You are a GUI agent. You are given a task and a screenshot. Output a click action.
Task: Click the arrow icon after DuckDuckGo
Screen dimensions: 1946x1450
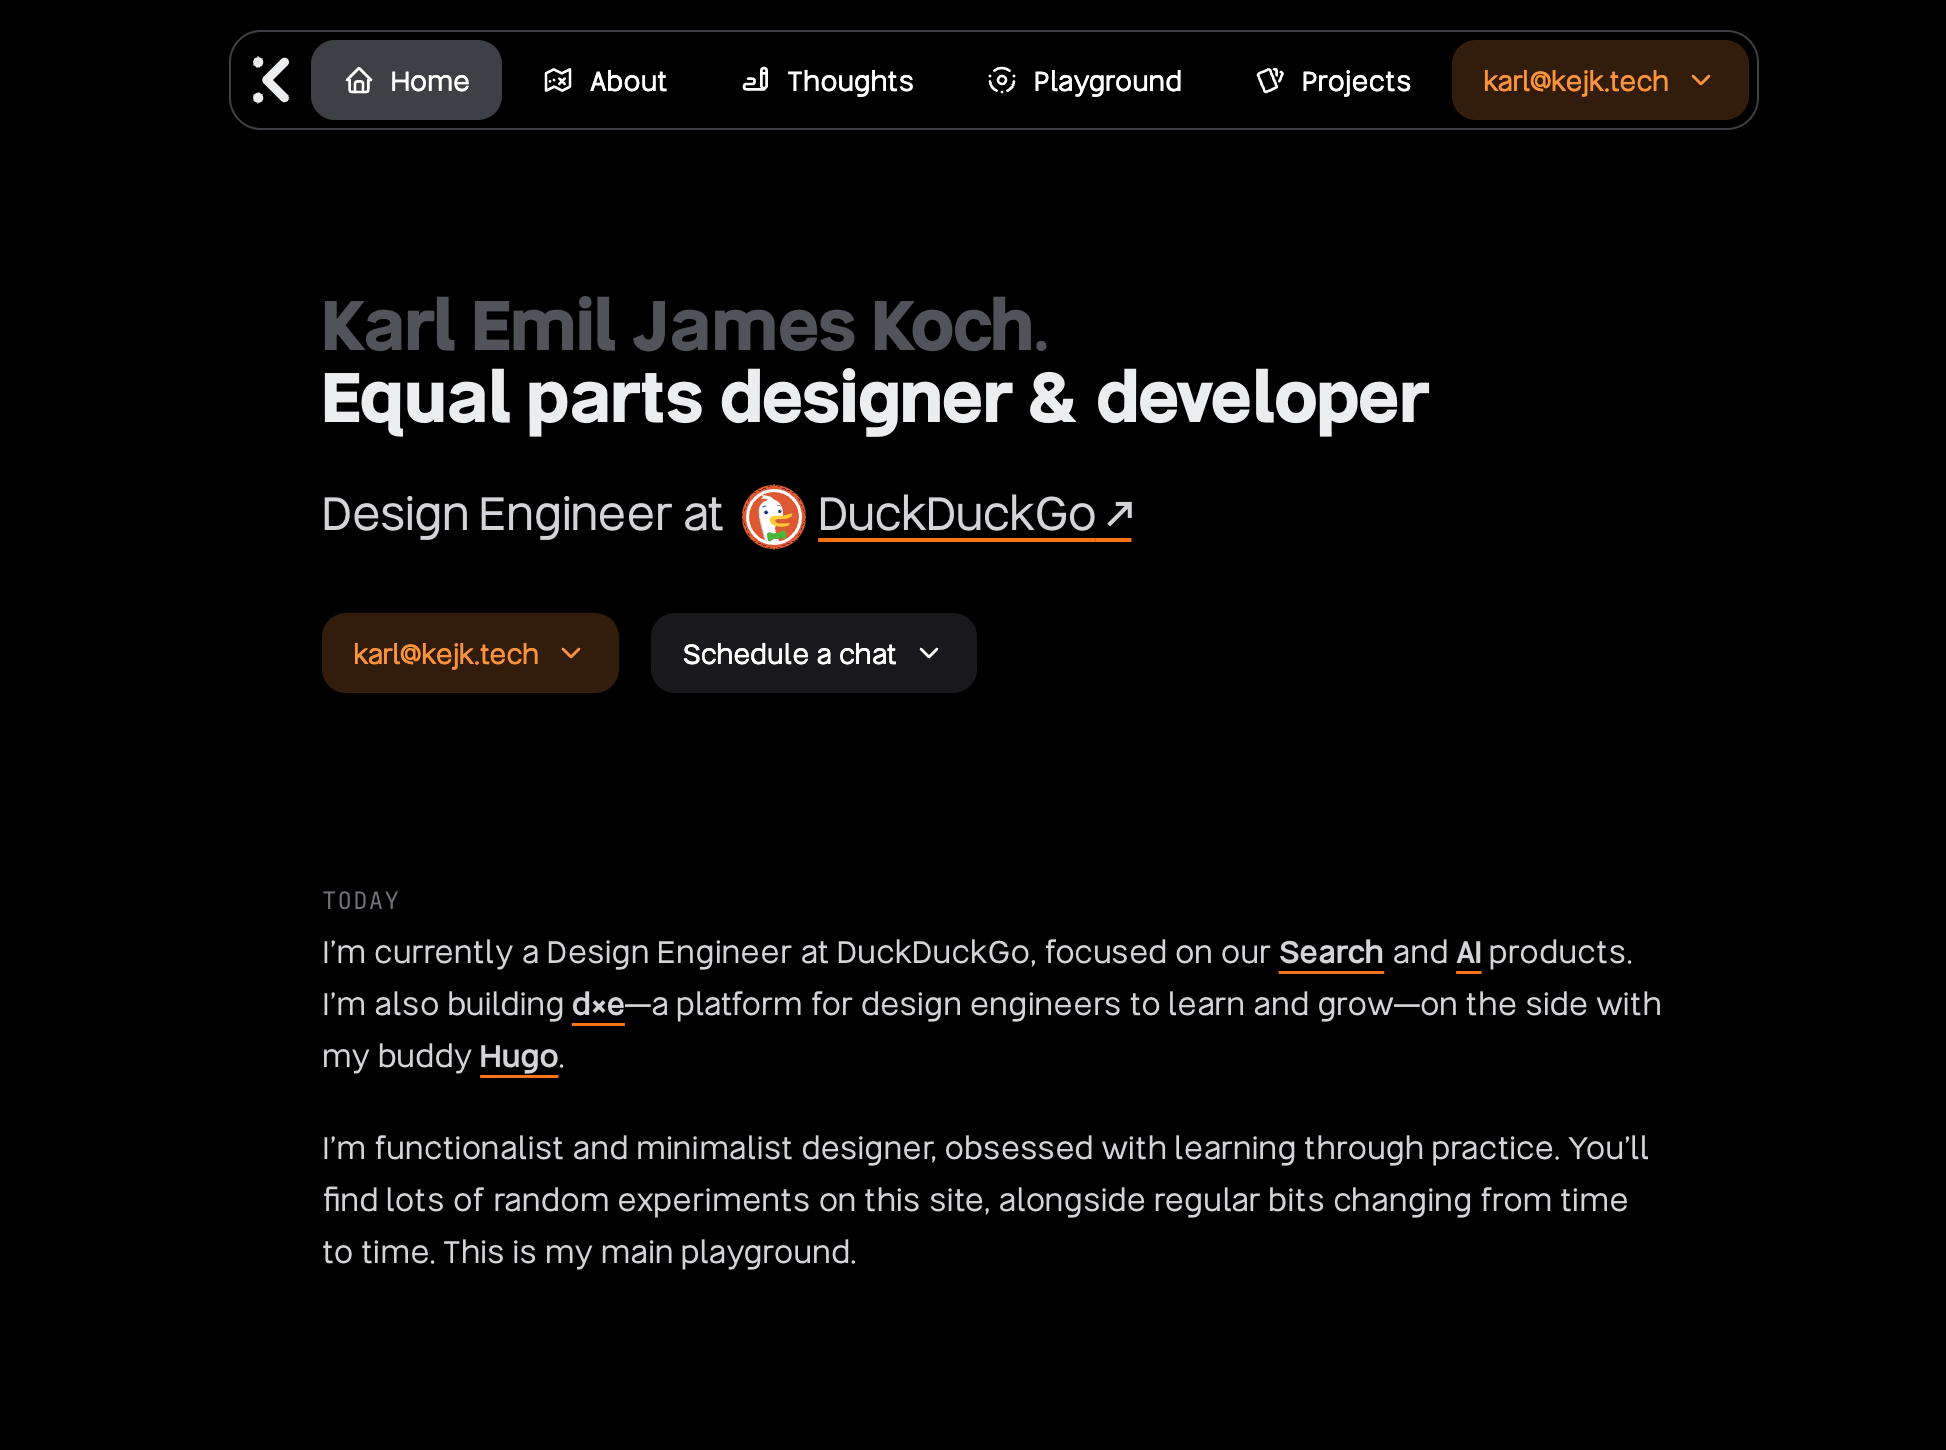(x=1120, y=514)
